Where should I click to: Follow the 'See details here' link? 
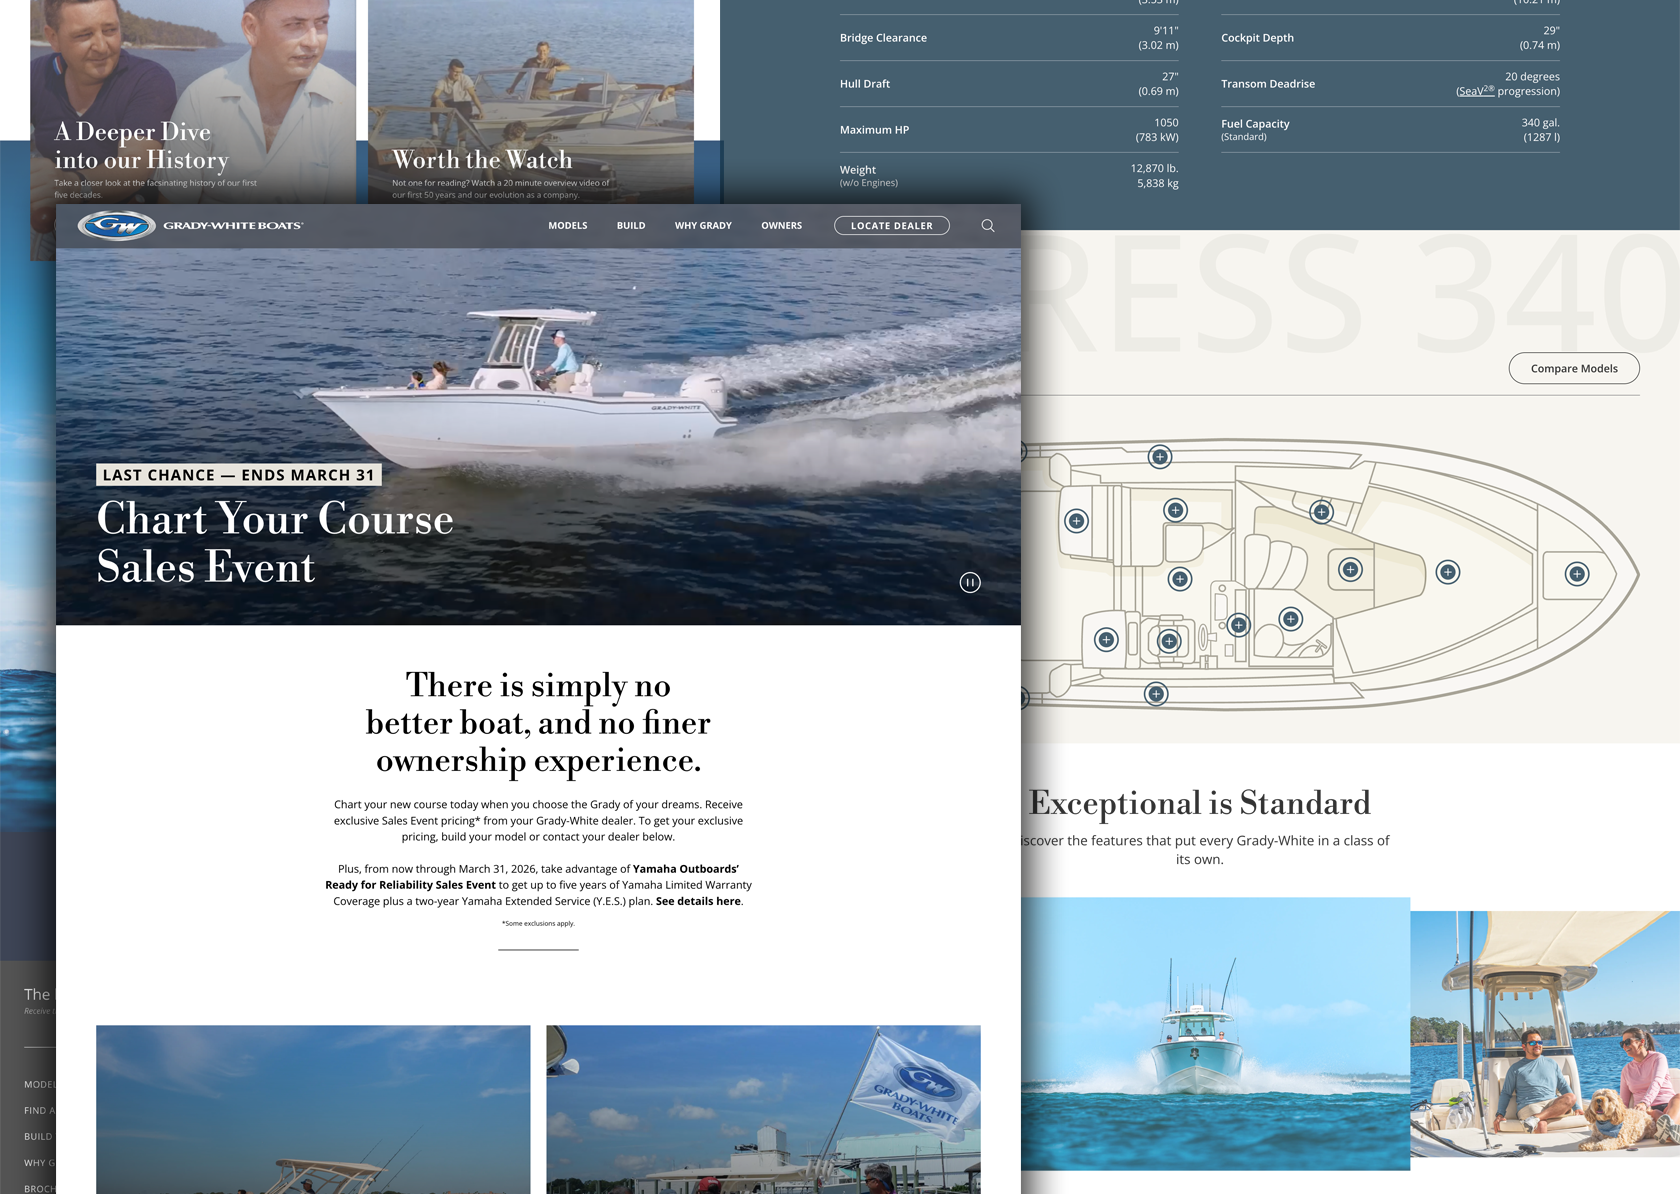pyautogui.click(x=698, y=901)
